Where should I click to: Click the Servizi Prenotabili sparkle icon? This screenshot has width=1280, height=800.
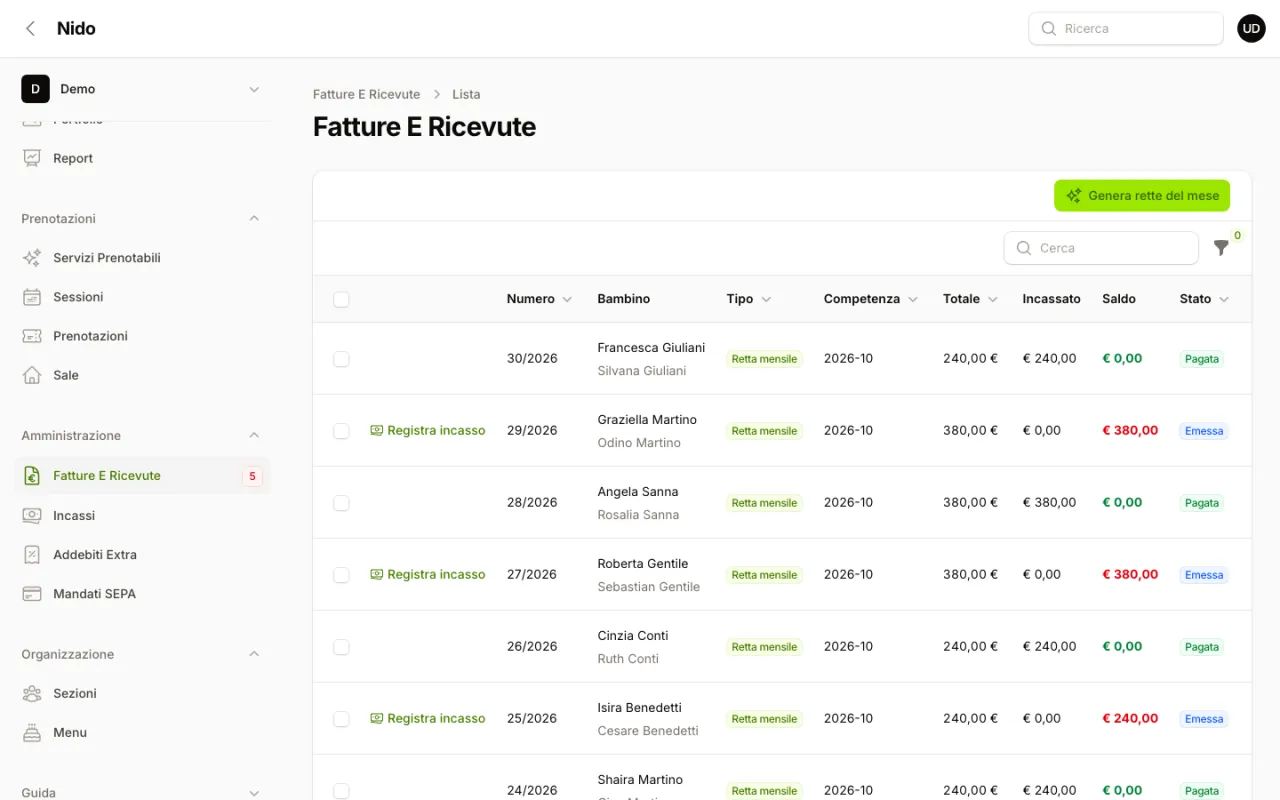point(32,257)
